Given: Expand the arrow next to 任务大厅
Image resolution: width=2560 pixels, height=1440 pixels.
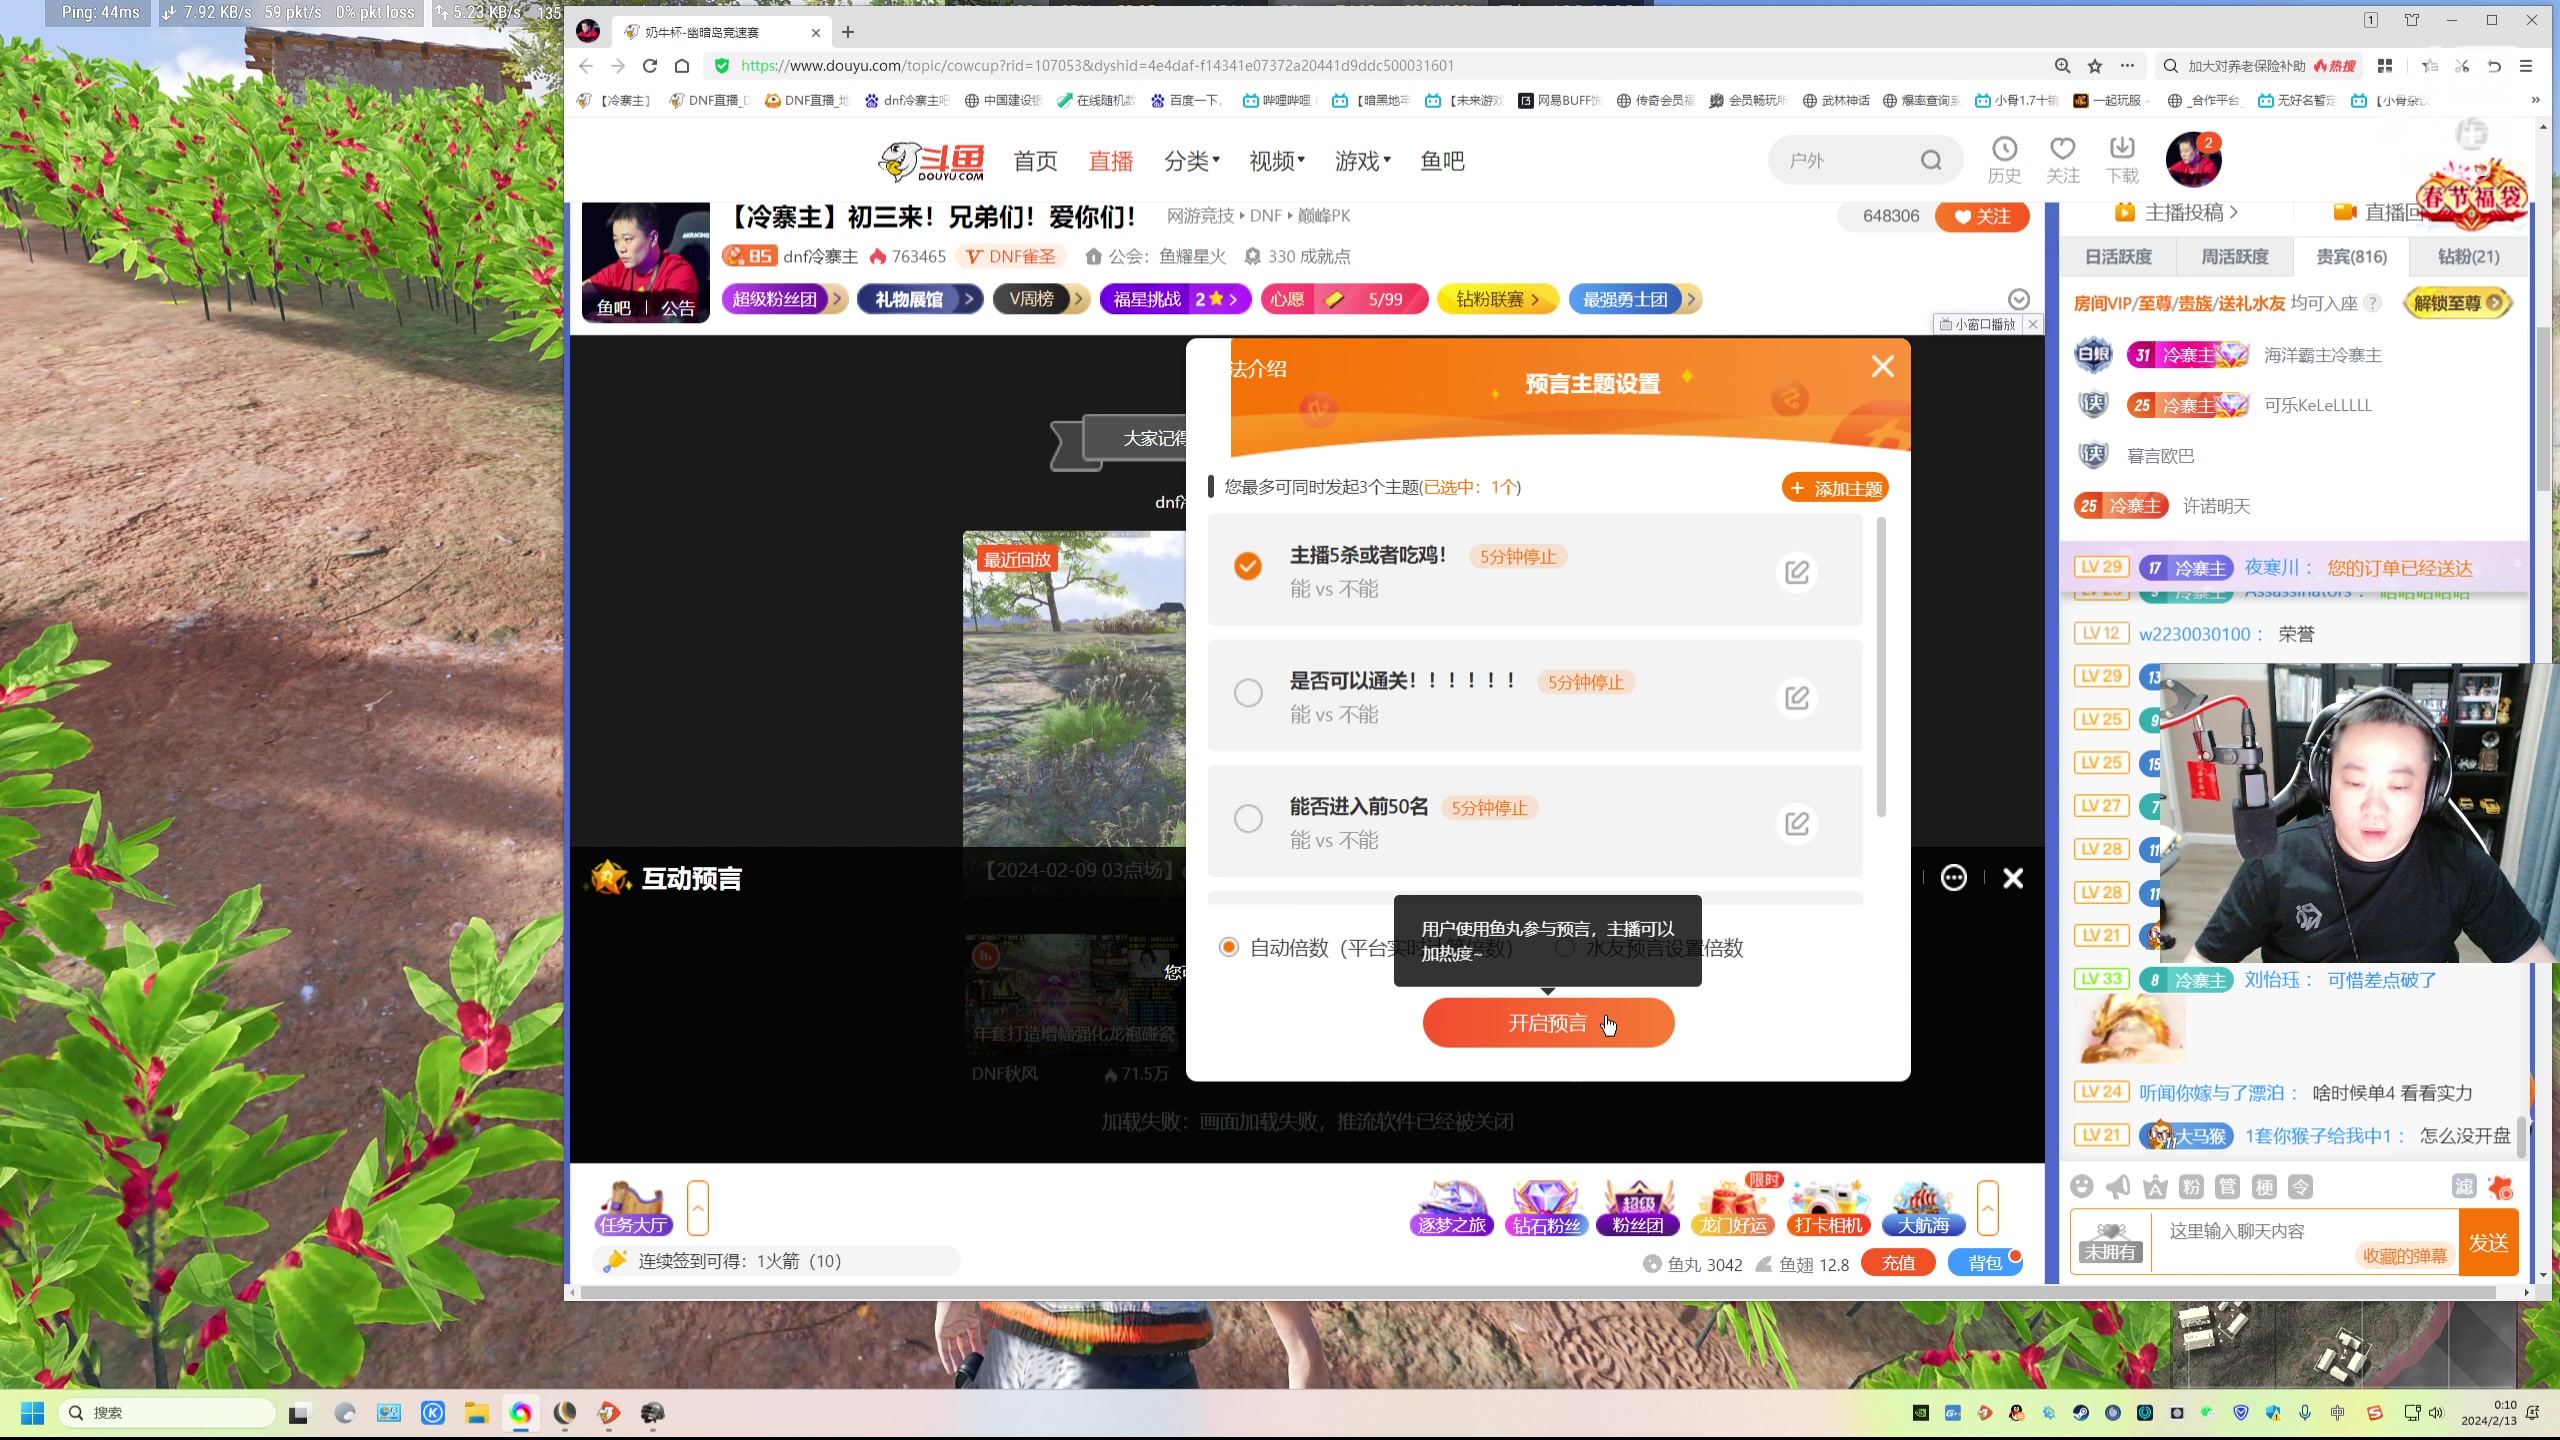Looking at the screenshot, I should click(x=698, y=1208).
